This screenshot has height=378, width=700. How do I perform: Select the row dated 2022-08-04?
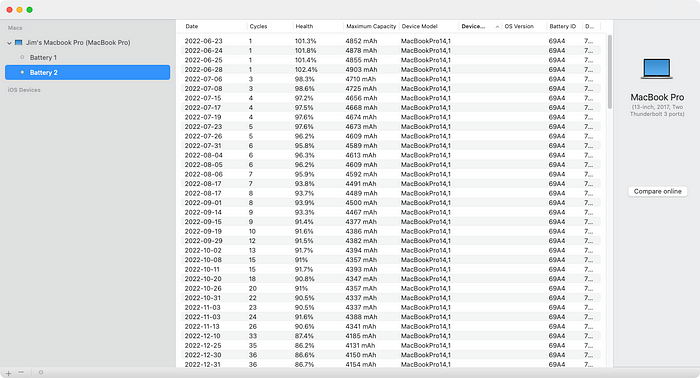click(x=391, y=155)
